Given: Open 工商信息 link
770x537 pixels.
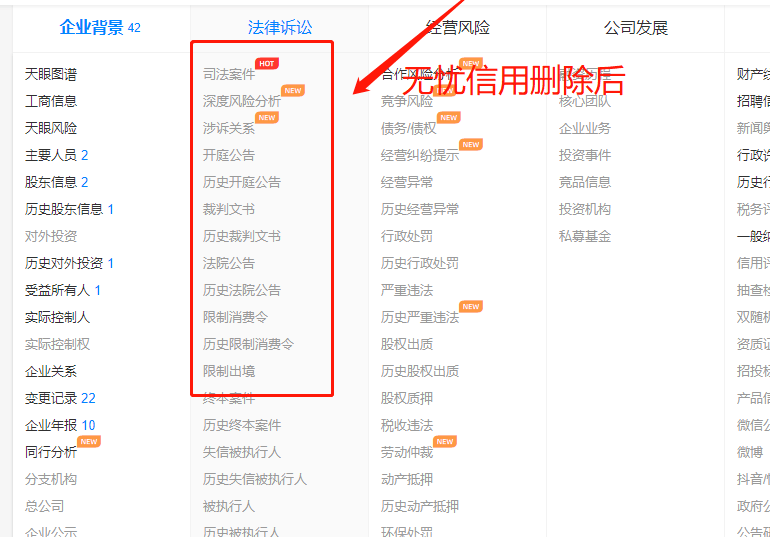Looking at the screenshot, I should click(51, 102).
